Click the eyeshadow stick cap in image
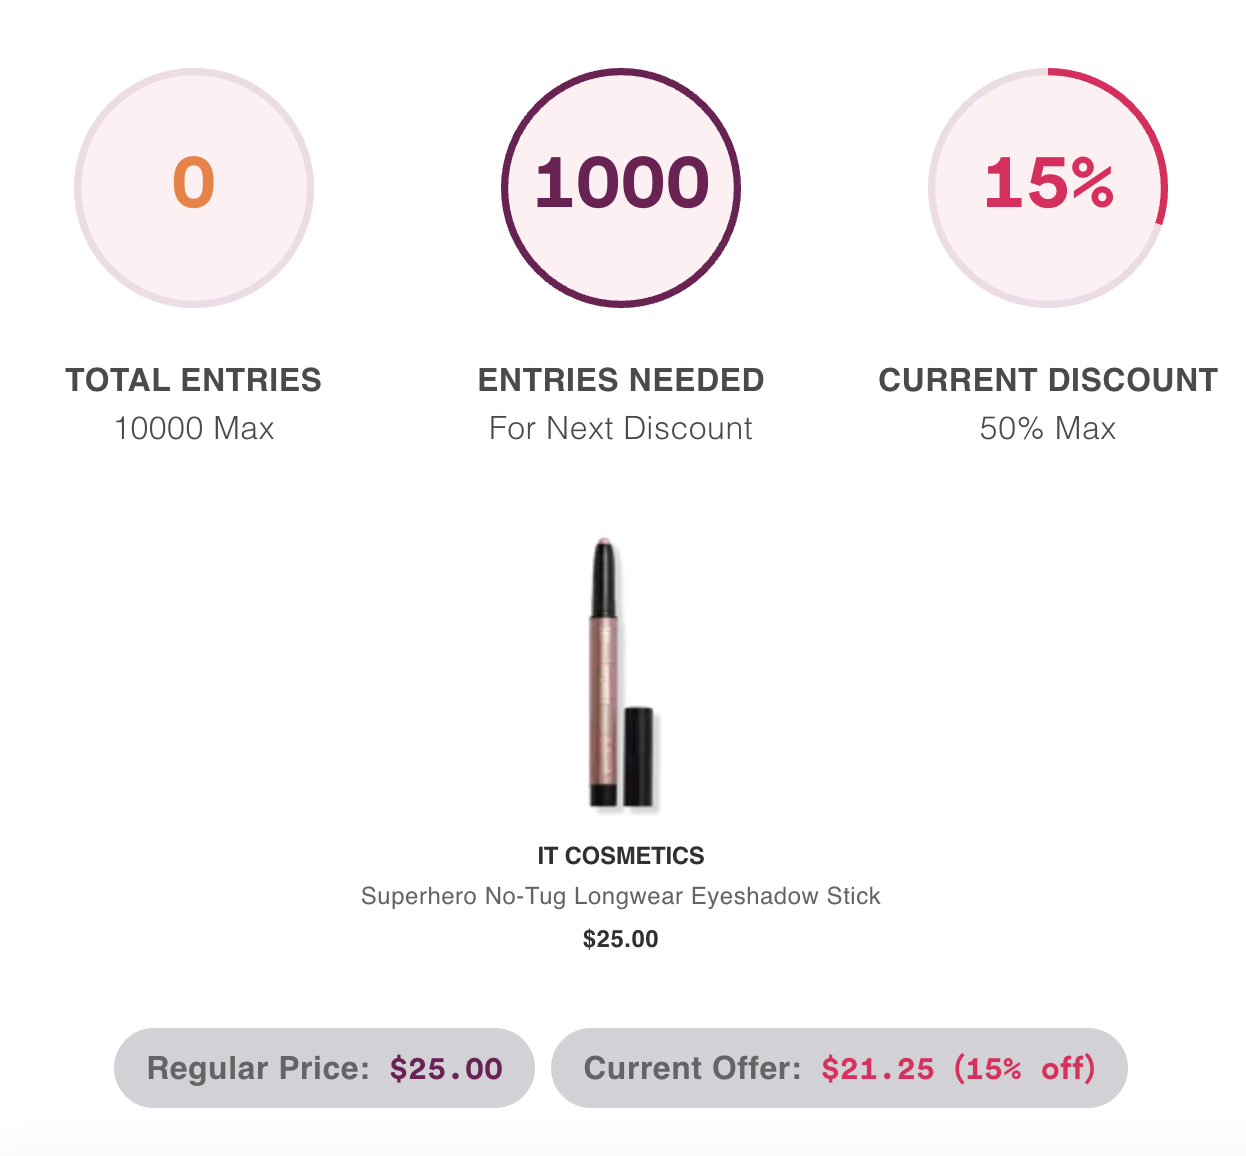This screenshot has width=1246, height=1156. coord(639,756)
